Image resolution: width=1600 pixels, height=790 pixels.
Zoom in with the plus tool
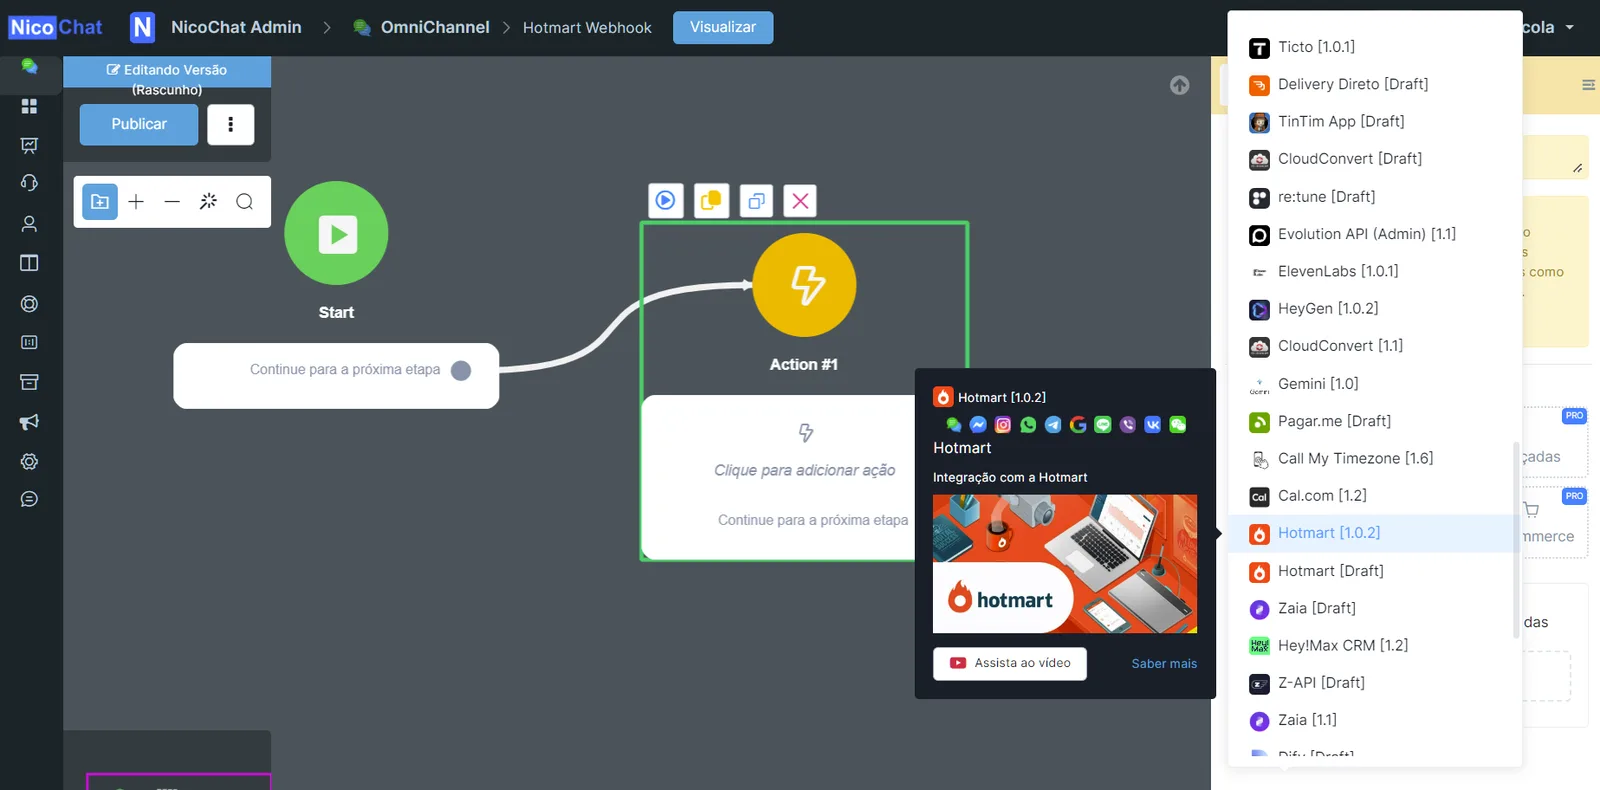[x=136, y=202]
